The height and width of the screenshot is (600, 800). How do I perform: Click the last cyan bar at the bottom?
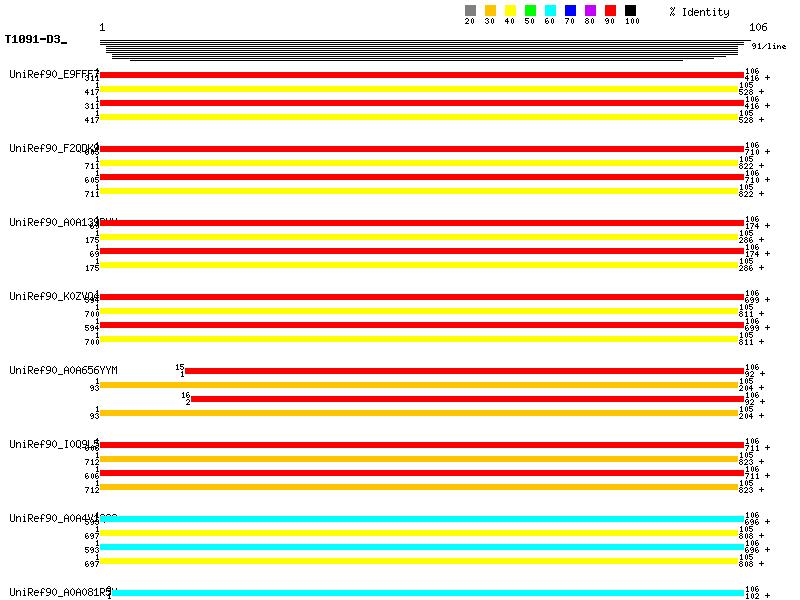pos(421,593)
